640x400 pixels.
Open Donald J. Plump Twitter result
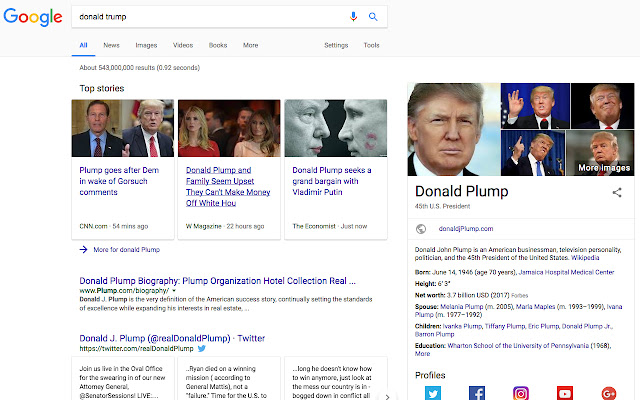[x=172, y=338]
